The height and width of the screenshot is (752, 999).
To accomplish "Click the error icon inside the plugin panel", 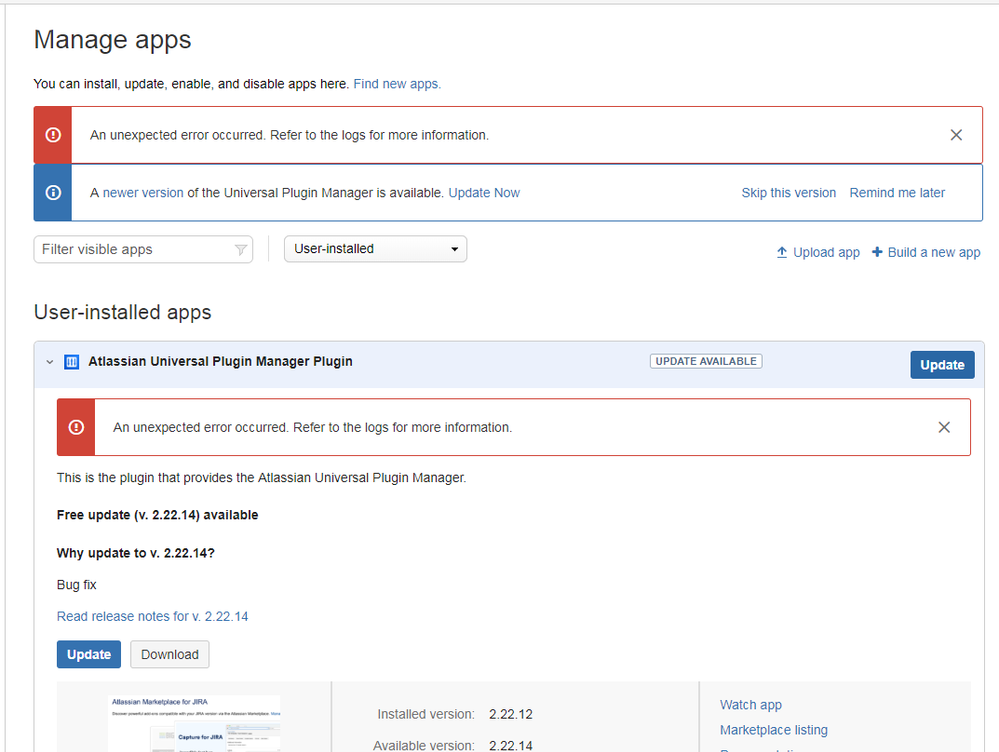I will coord(76,427).
